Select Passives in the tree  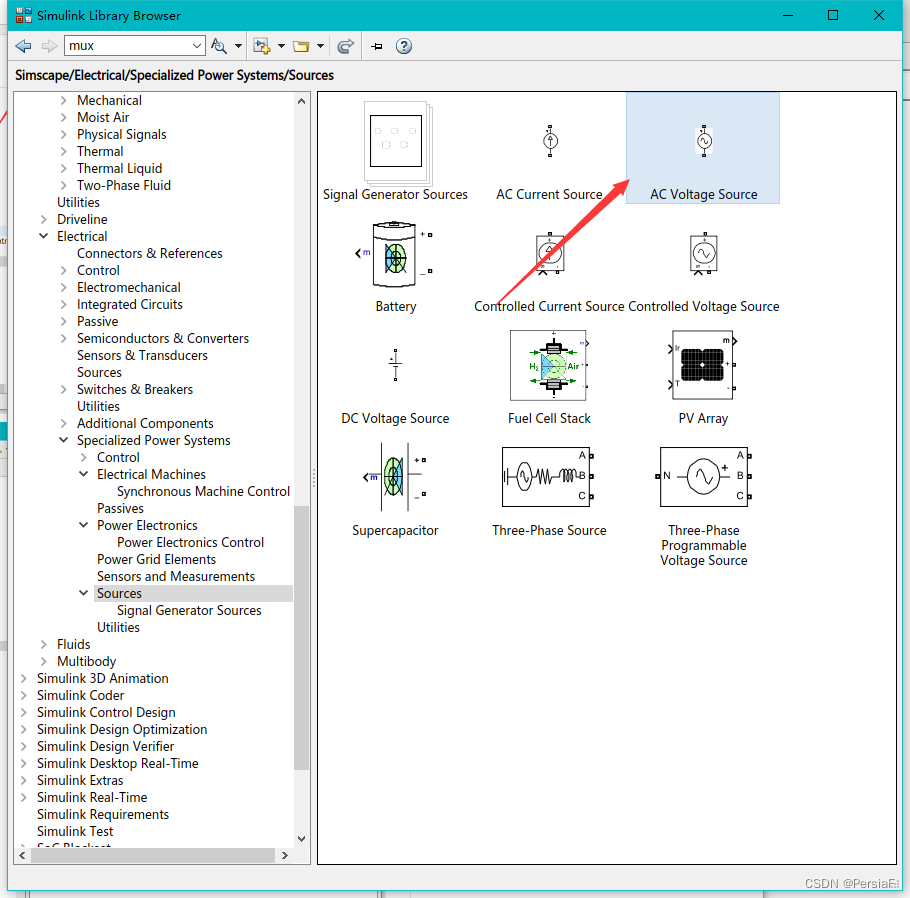(x=120, y=508)
